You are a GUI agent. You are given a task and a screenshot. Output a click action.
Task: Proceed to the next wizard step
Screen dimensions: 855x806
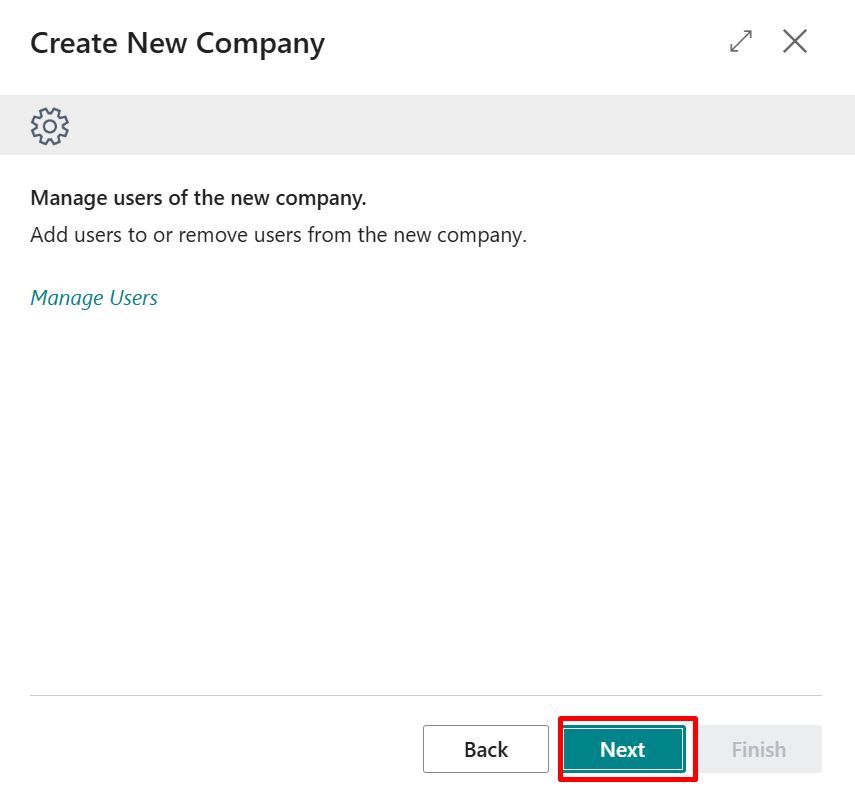(623, 749)
